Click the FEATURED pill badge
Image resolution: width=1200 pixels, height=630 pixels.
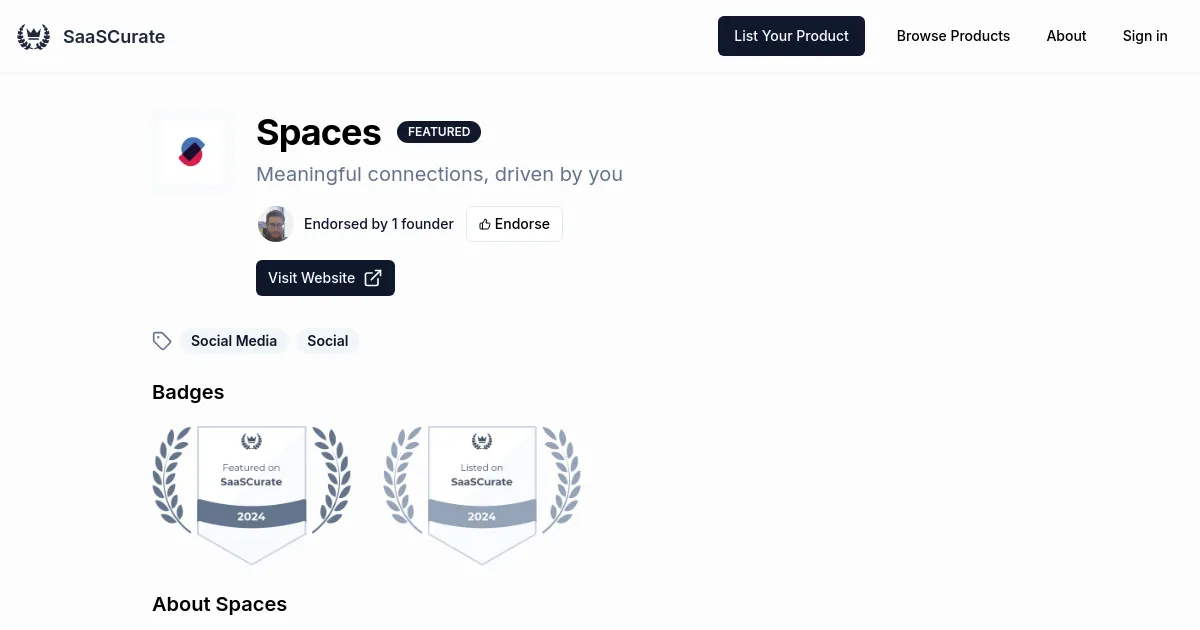pyautogui.click(x=439, y=132)
